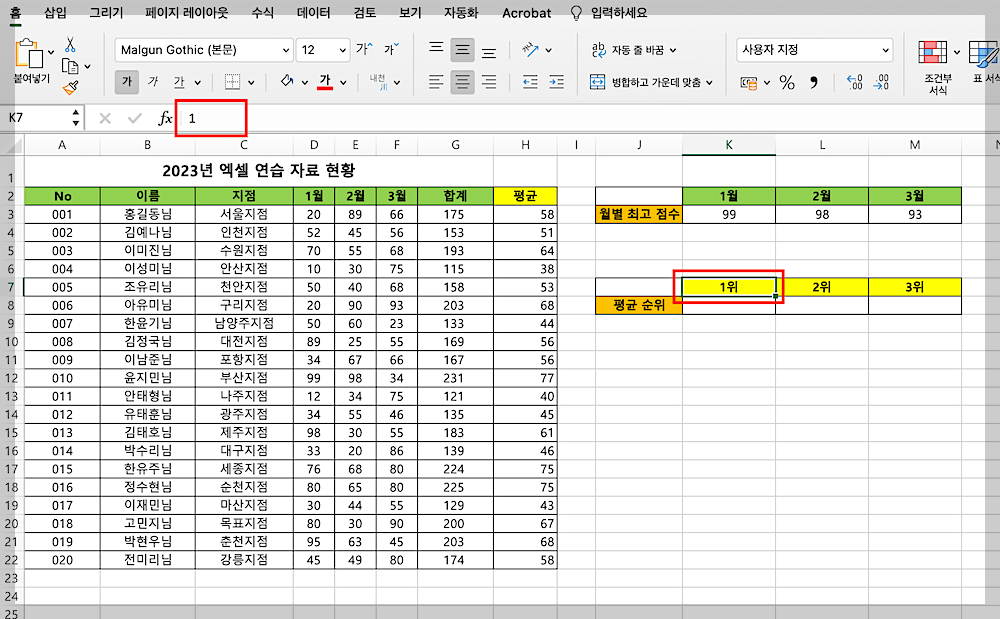Open merge options dropdown arrow
Image resolution: width=1000 pixels, height=619 pixels.
coord(709,82)
